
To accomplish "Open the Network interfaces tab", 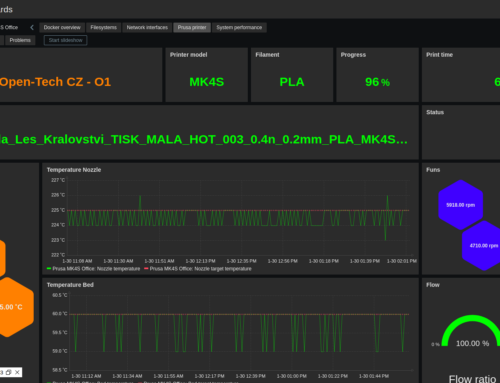I will (147, 27).
